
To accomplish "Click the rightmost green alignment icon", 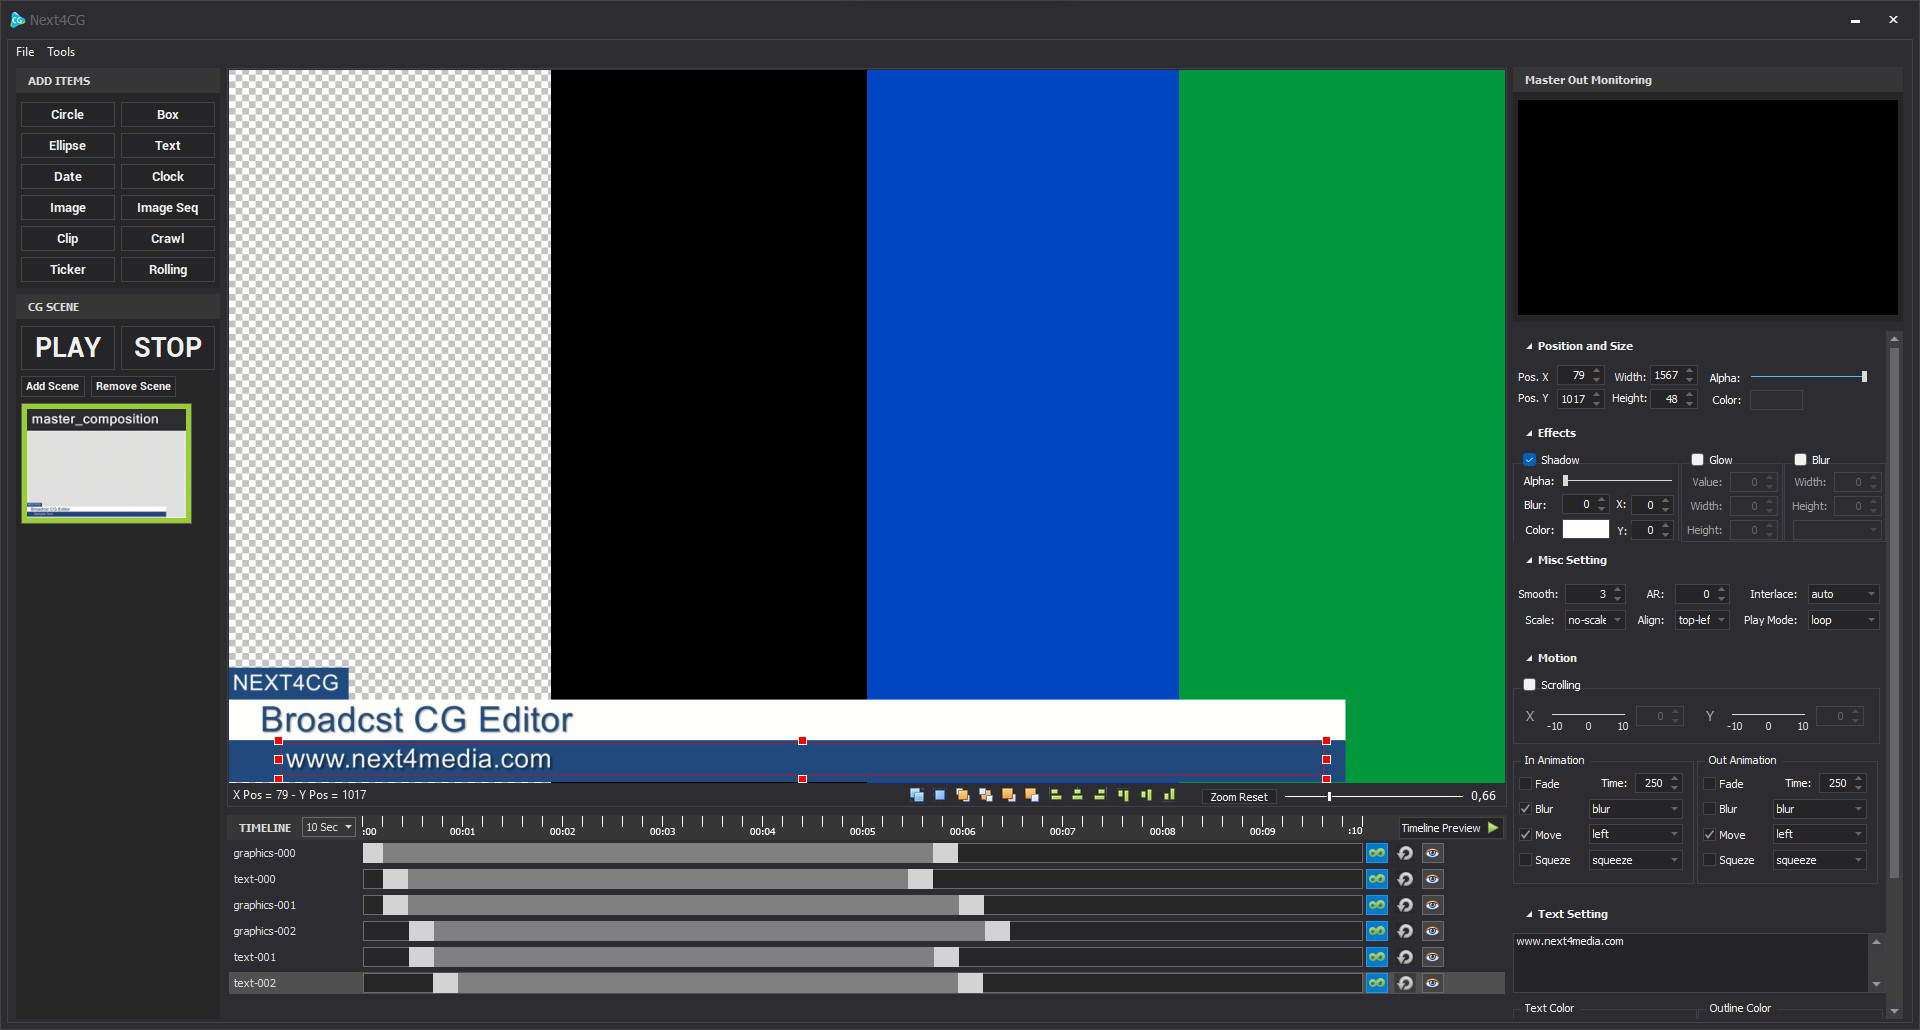I will (x=1169, y=796).
